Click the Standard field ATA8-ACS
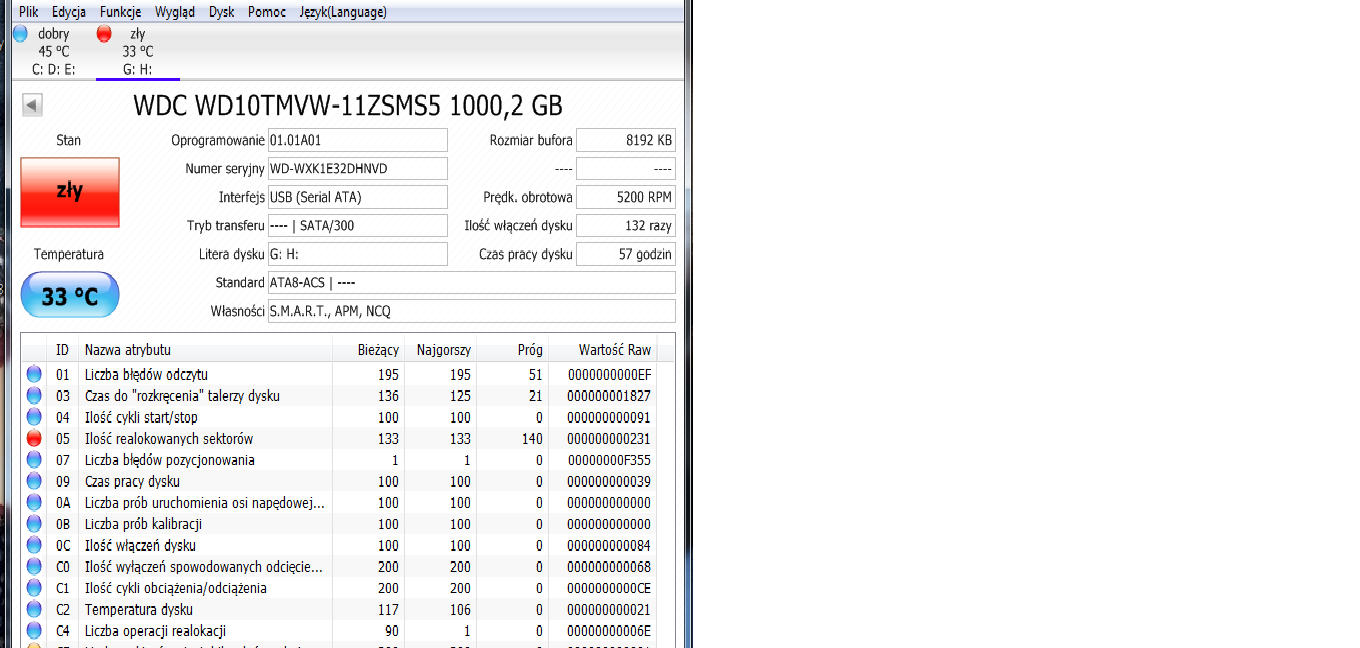This screenshot has width=1360, height=648. pos(471,283)
